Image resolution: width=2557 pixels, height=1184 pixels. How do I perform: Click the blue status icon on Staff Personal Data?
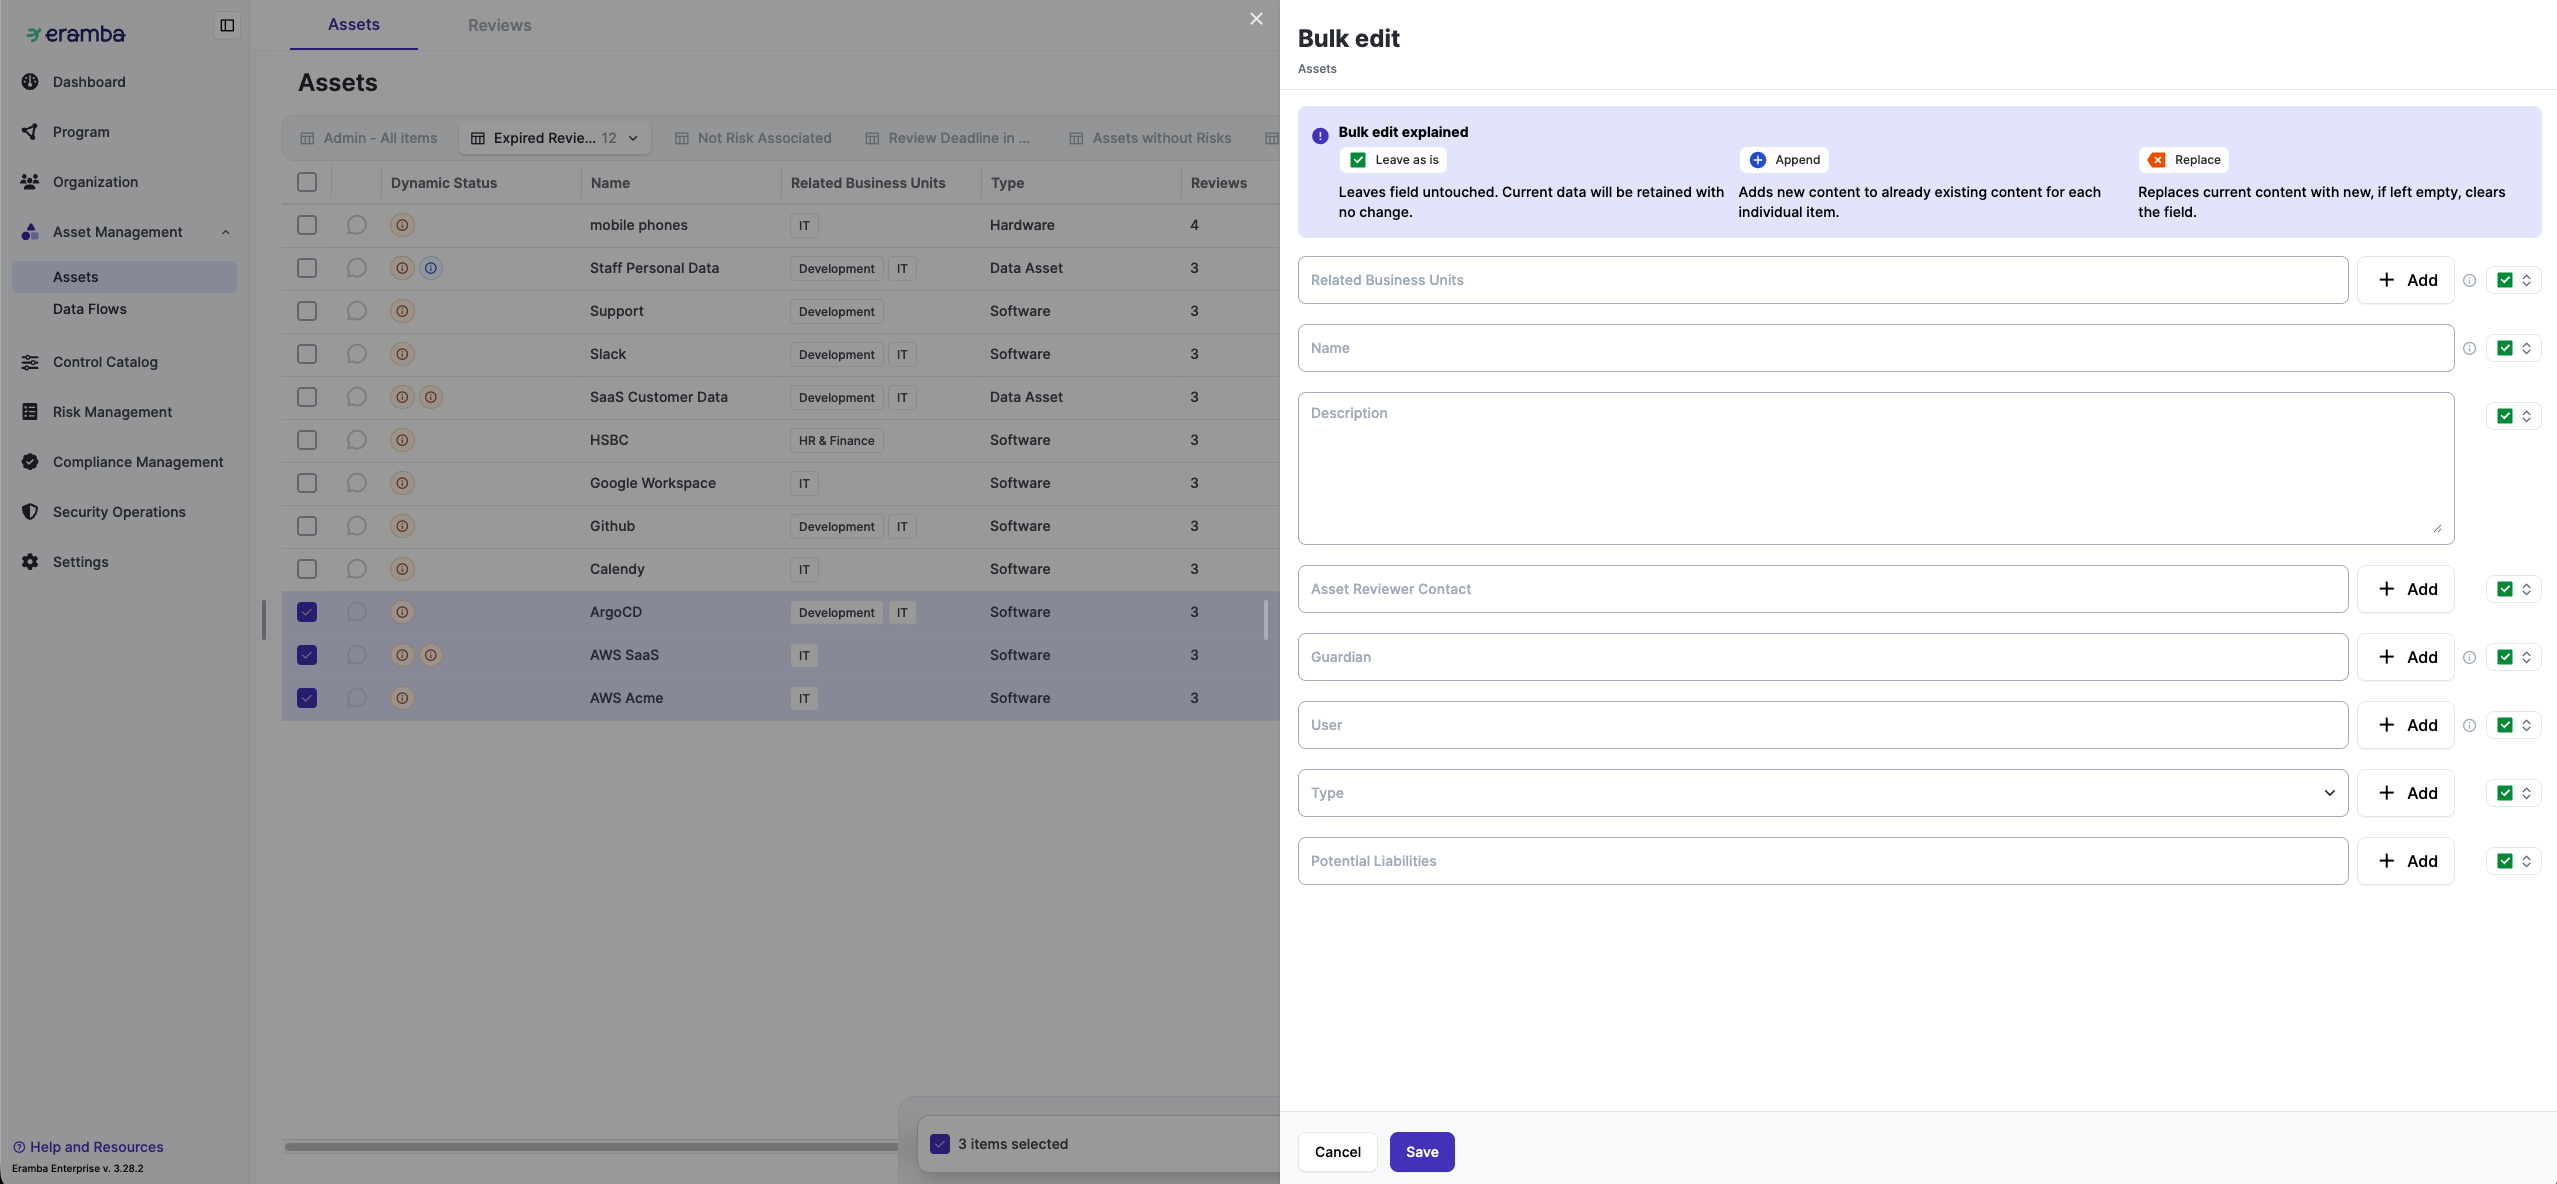[x=431, y=268]
